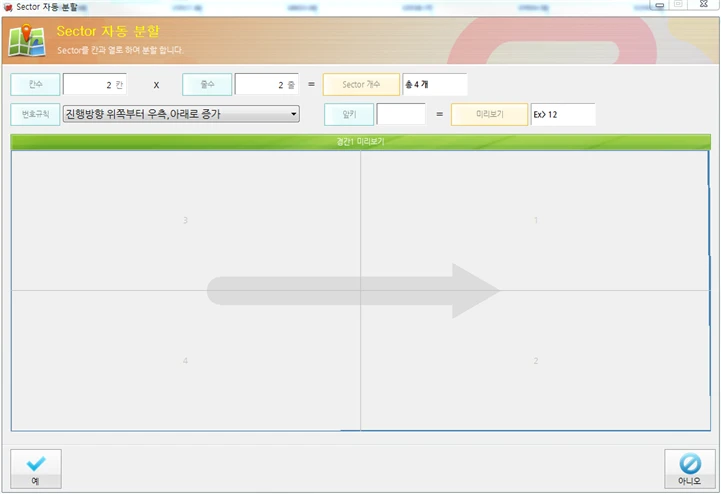This screenshot has width=721, height=494.
Task: Click the 미리보기 label beside Ex> 12
Action: pos(489,115)
